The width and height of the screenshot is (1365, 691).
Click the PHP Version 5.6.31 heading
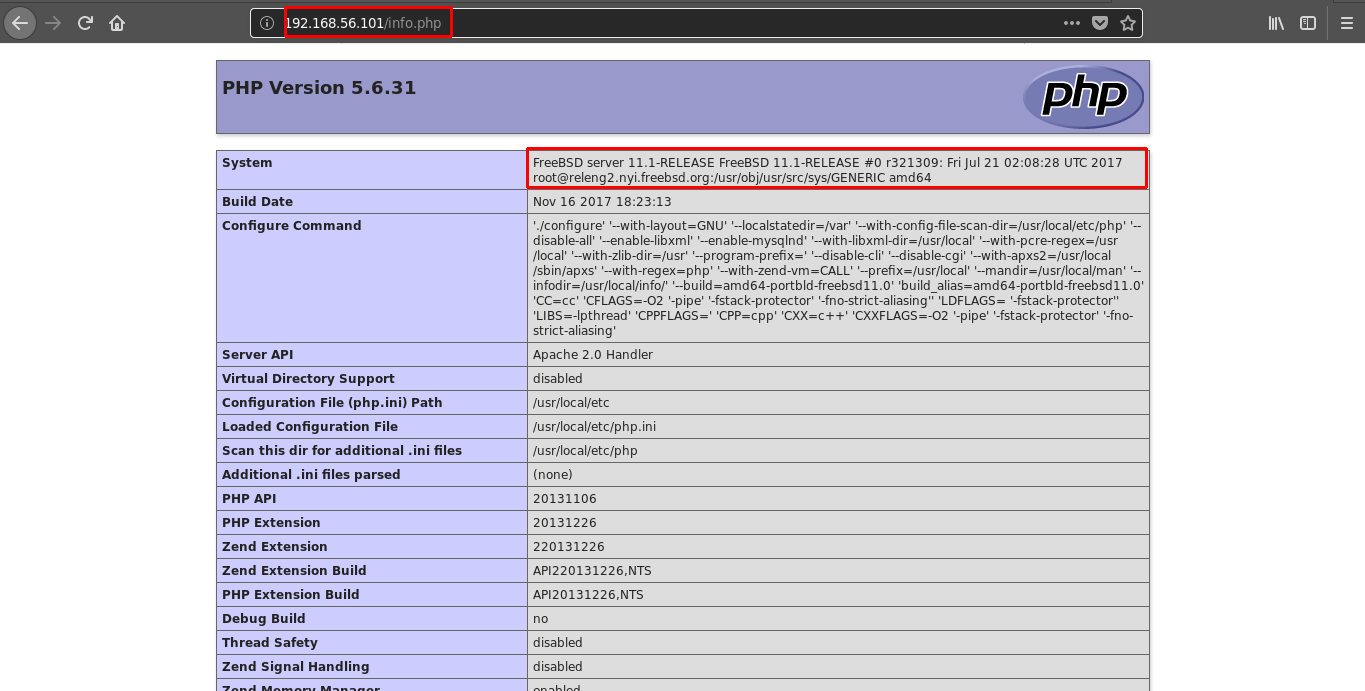pyautogui.click(x=319, y=88)
